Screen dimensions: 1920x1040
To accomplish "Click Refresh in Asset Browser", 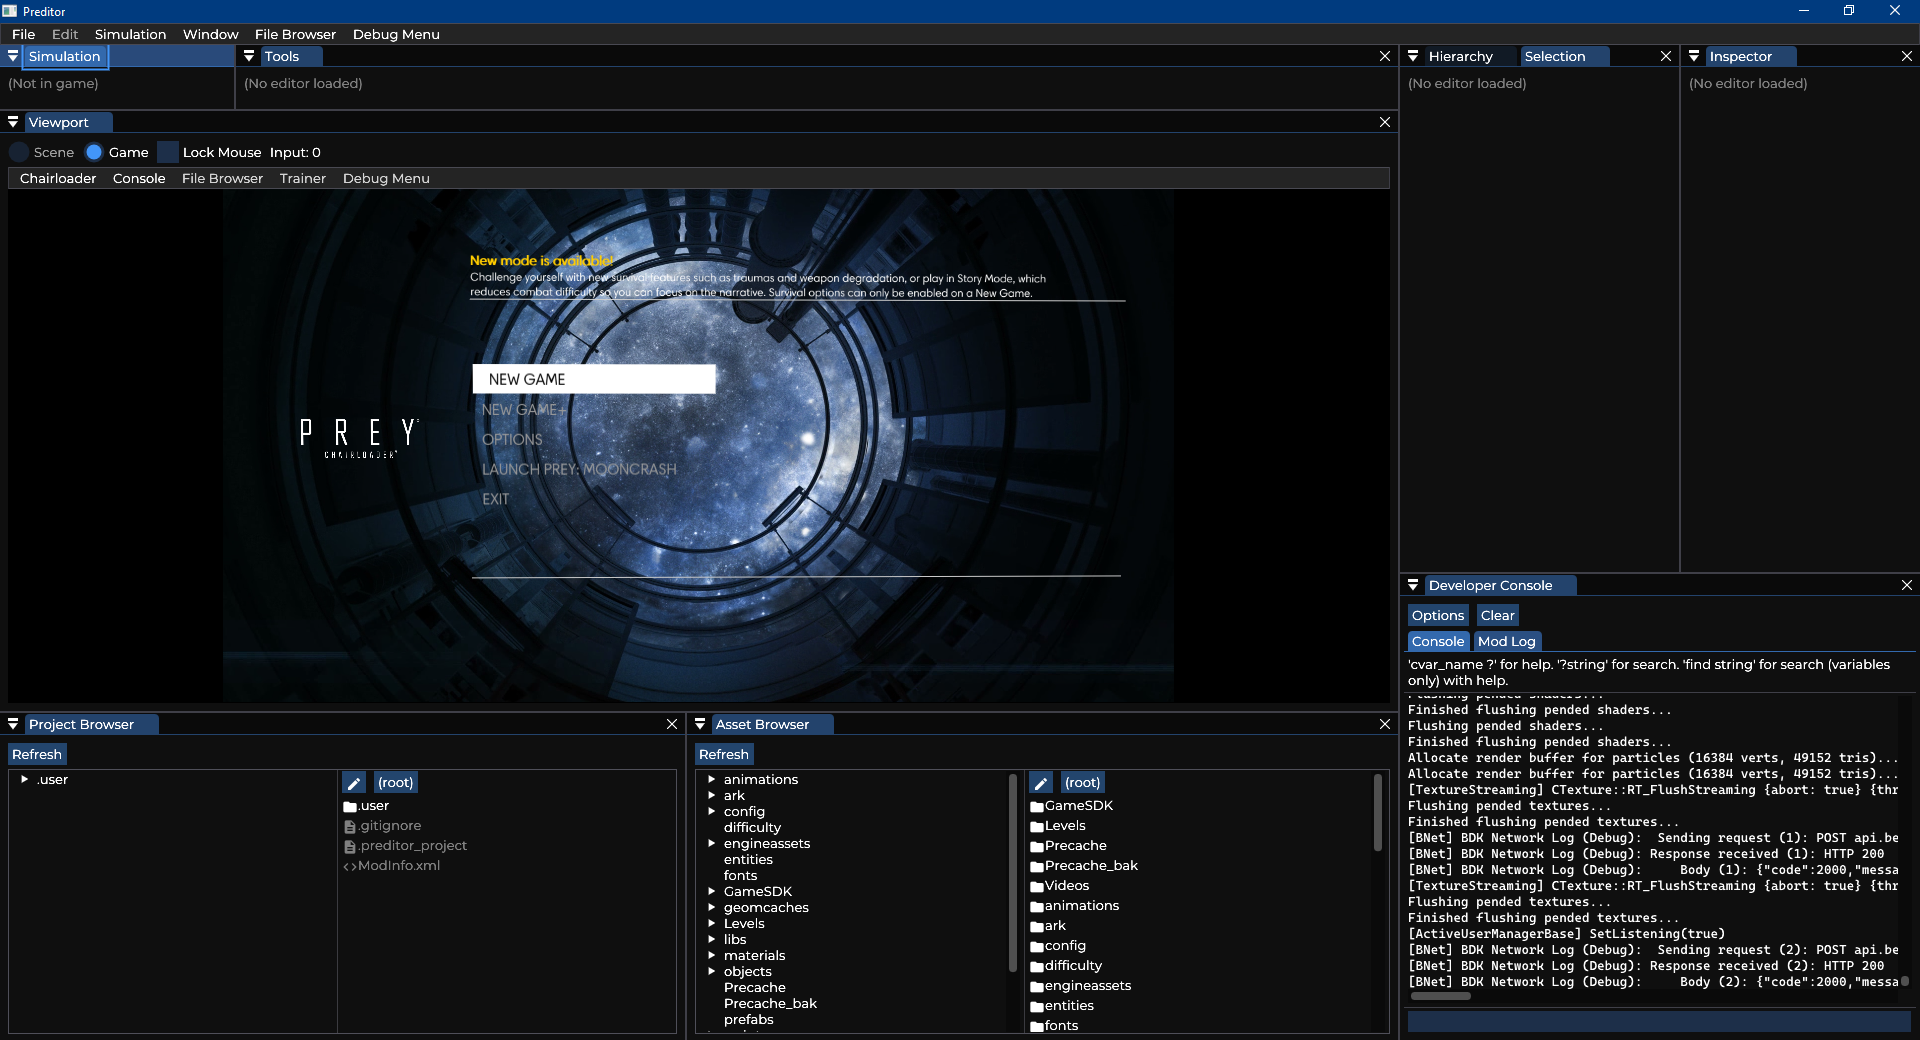I will [x=724, y=754].
